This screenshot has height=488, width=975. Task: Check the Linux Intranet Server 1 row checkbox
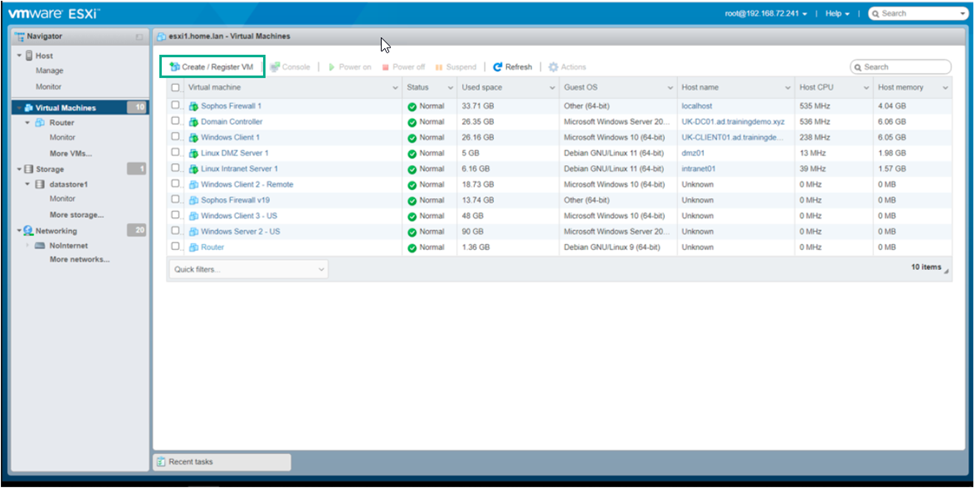tap(175, 168)
